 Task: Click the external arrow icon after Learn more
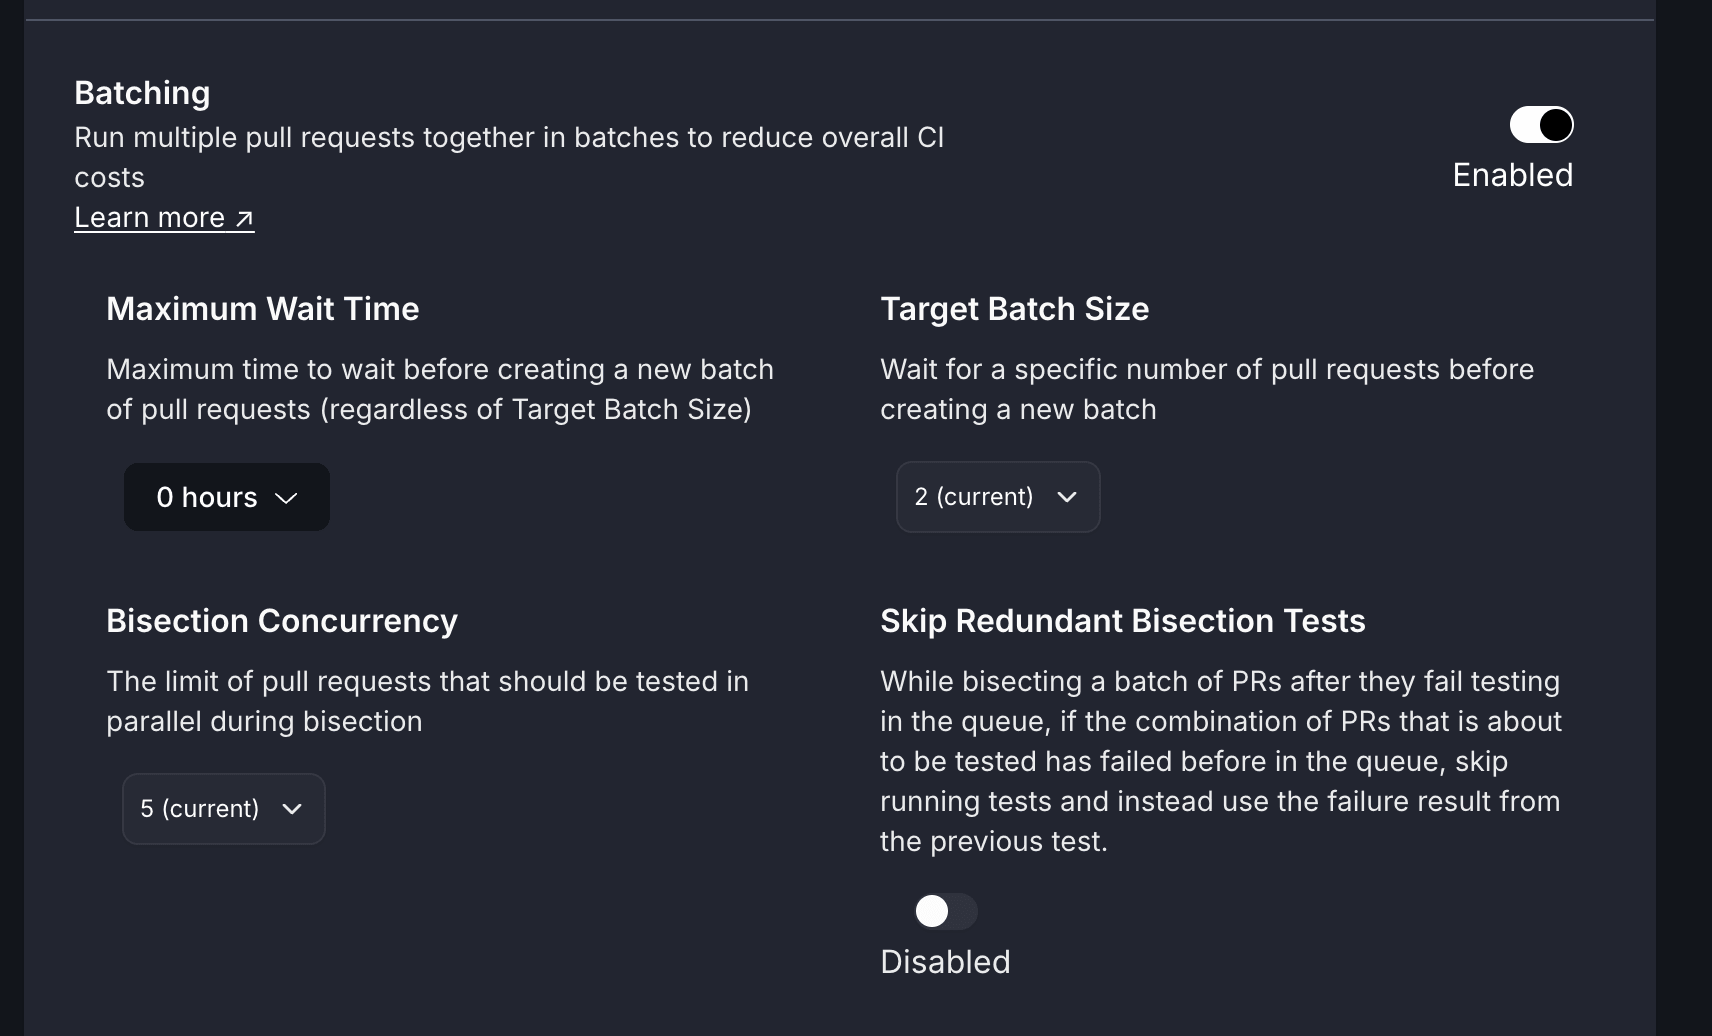pyautogui.click(x=244, y=218)
